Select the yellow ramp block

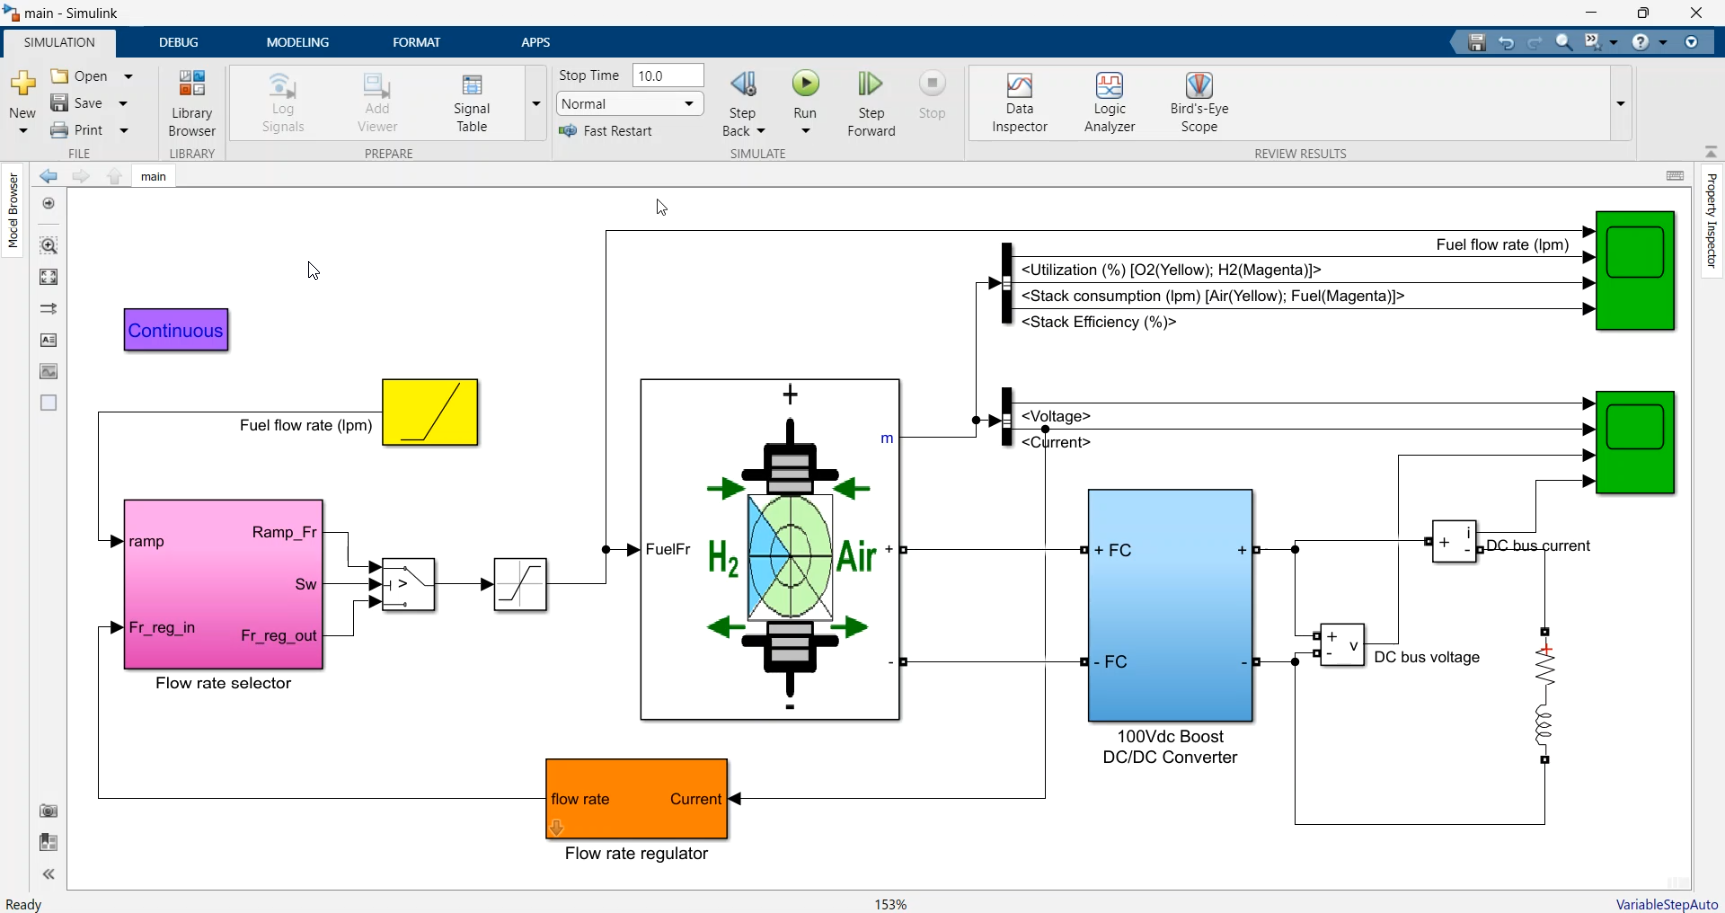click(x=430, y=412)
